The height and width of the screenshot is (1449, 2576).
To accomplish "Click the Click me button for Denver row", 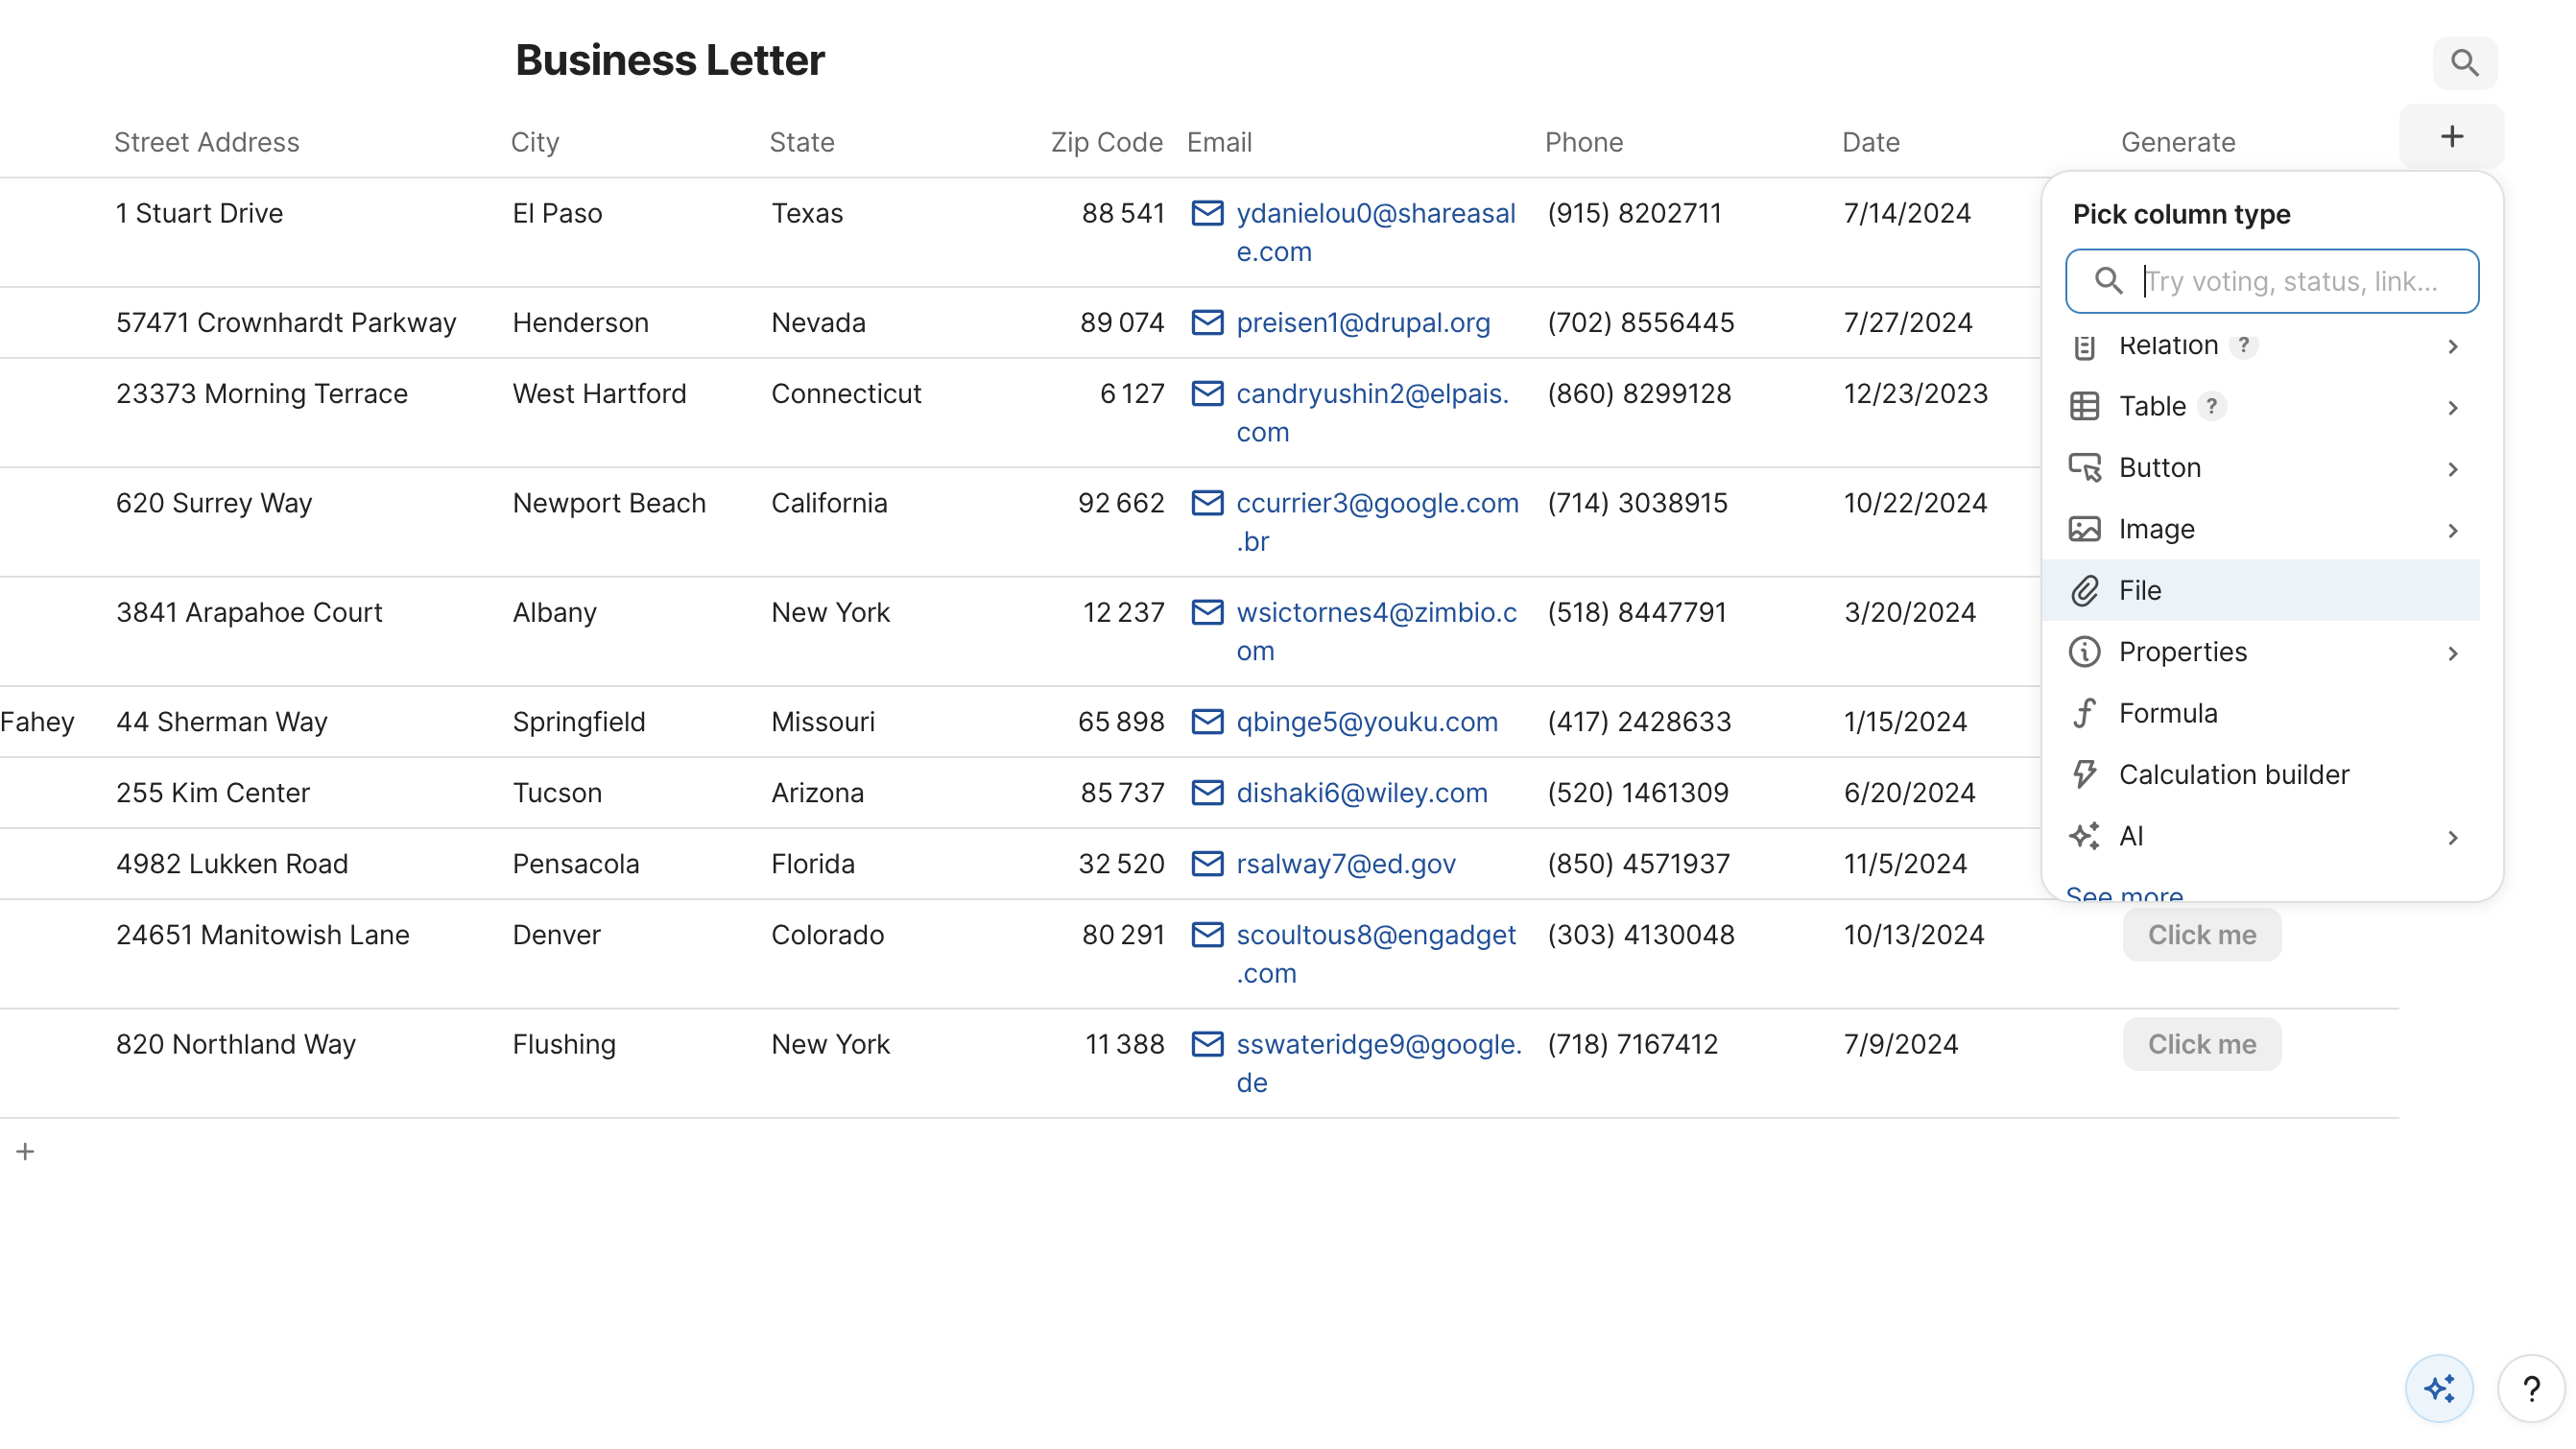I will tap(2201, 934).
